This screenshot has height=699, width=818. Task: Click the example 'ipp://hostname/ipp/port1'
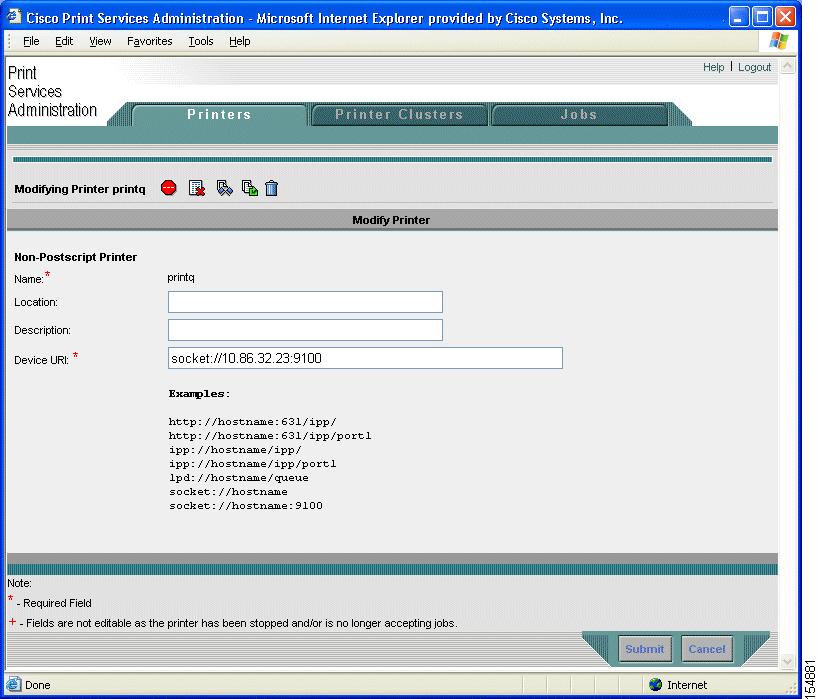[252, 464]
